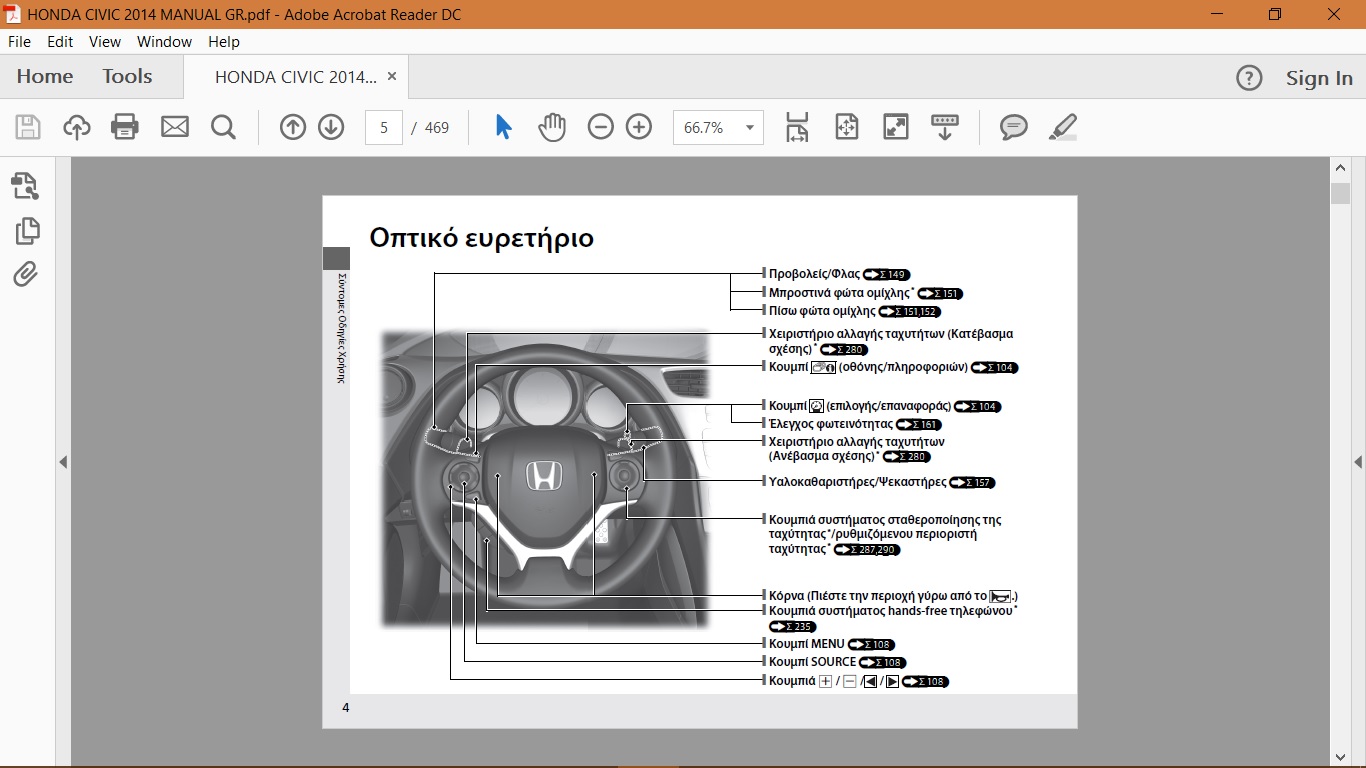
Task: Click the Save file icon
Action: [x=27, y=127]
